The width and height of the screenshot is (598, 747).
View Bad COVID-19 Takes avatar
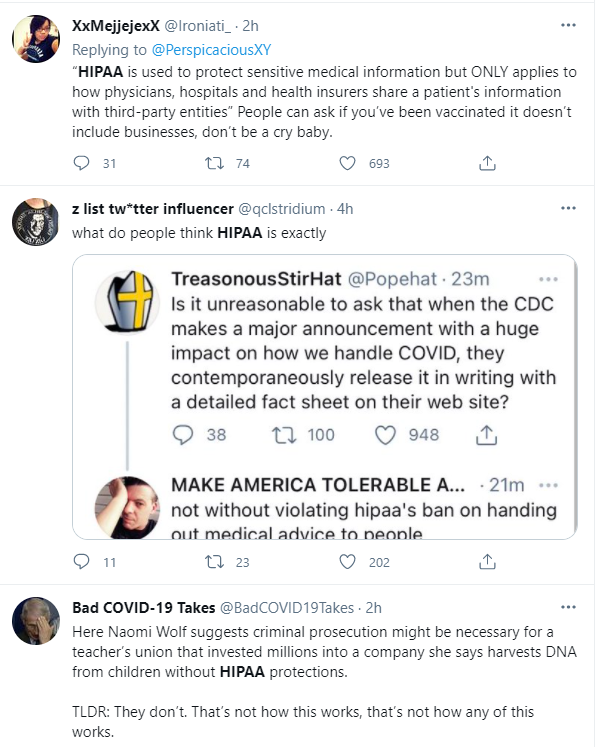[36, 621]
